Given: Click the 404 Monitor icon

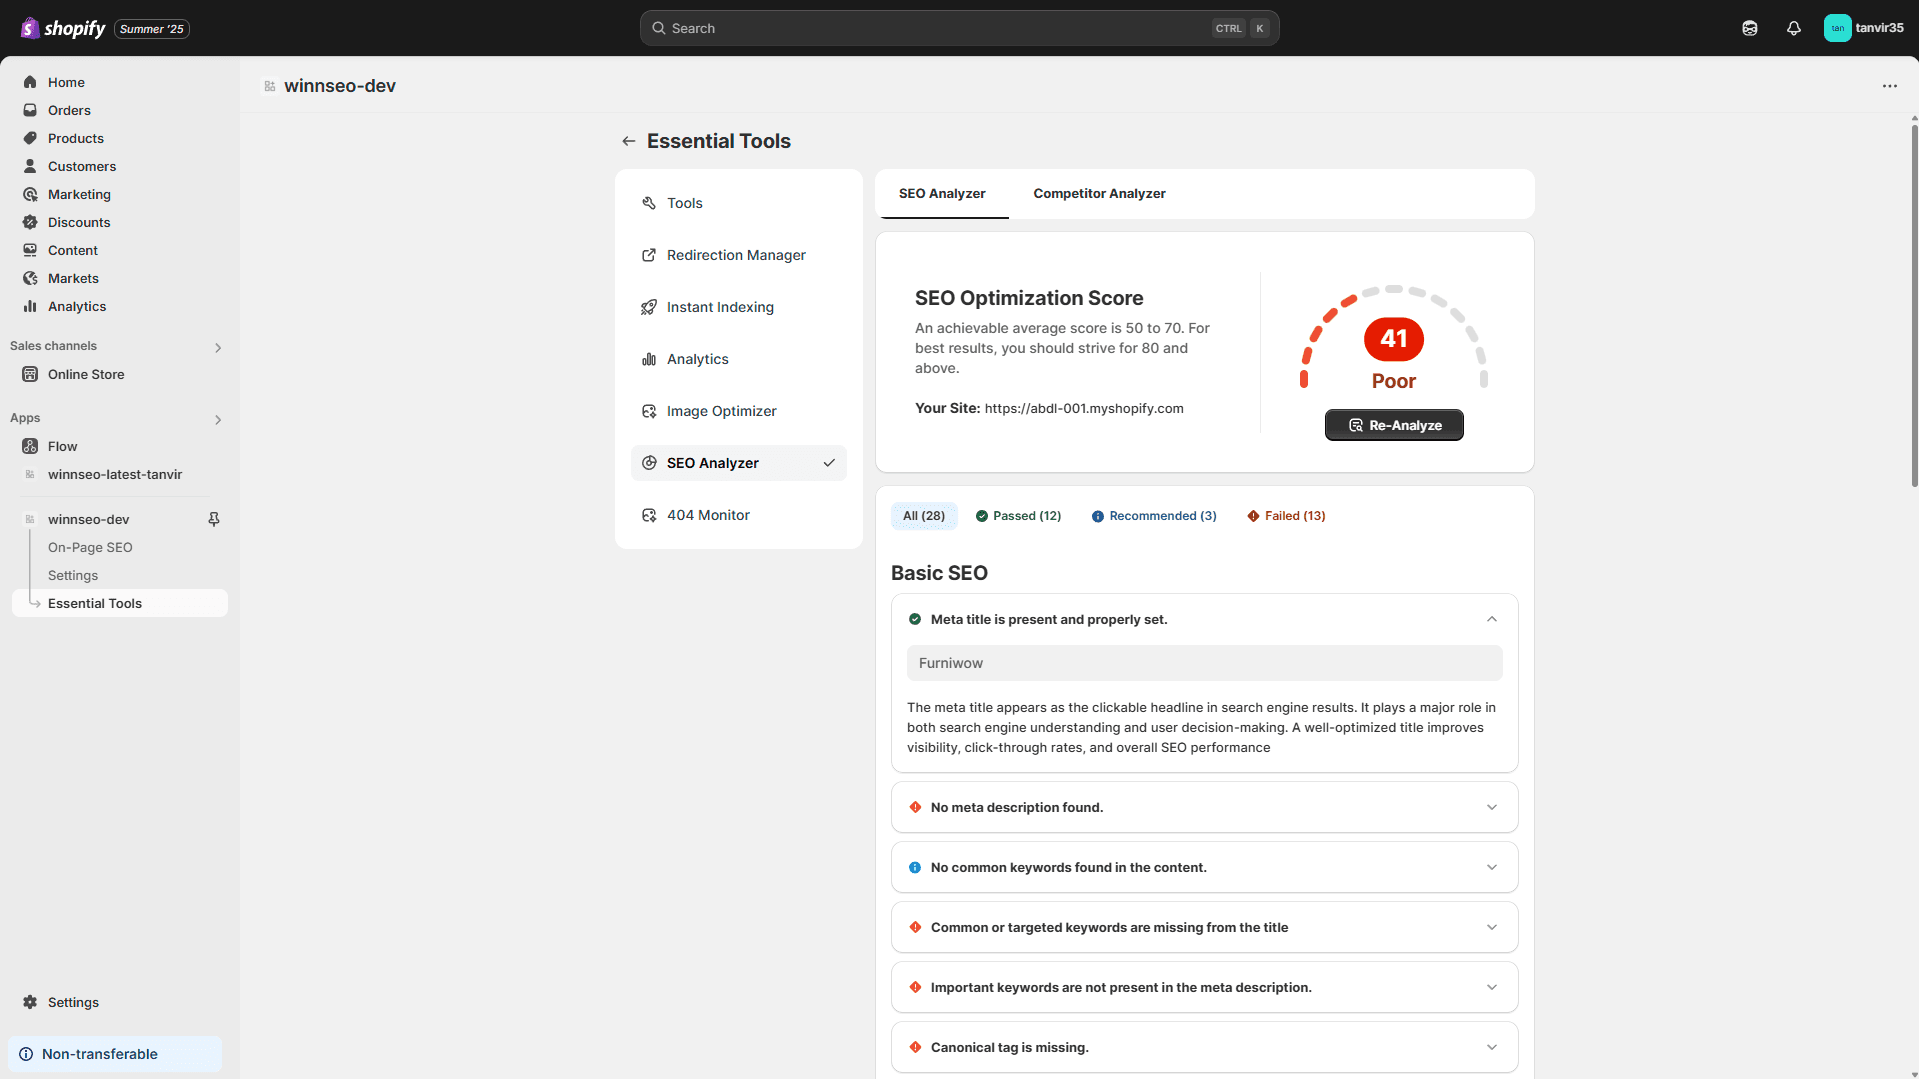Looking at the screenshot, I should pos(649,515).
